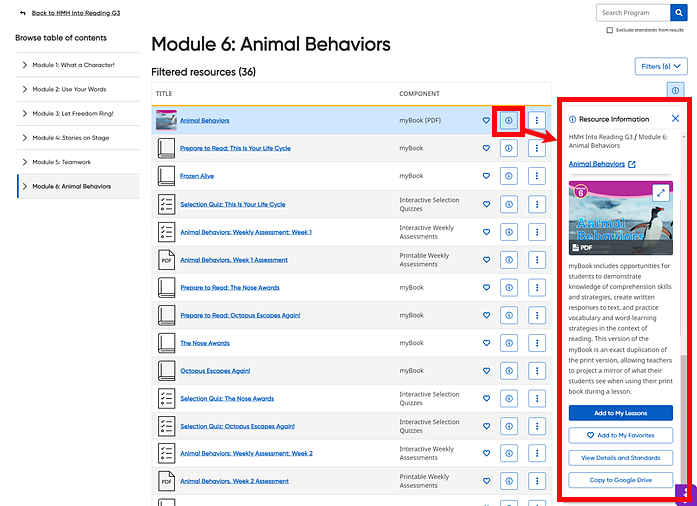Viewport: 697px width, 506px height.
Task: Open The Nose Awards title link
Action: click(x=205, y=343)
